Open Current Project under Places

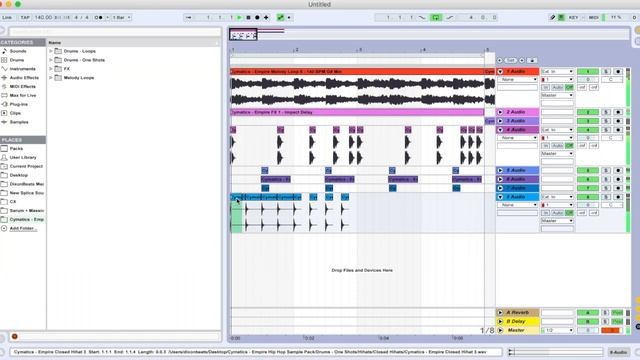tap(26, 167)
